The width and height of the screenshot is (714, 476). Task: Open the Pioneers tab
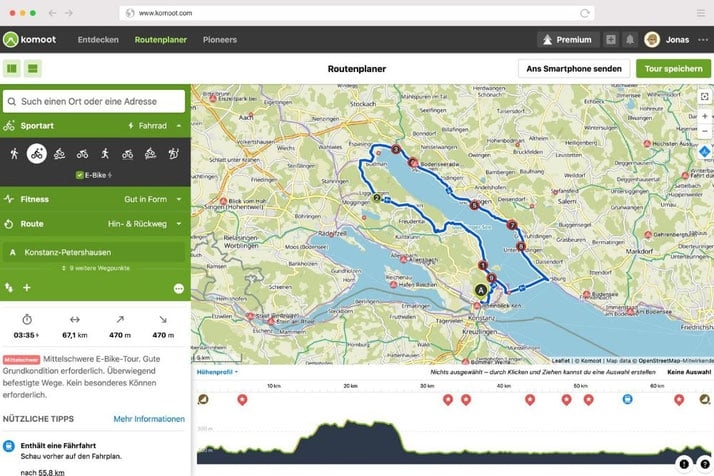click(x=220, y=40)
